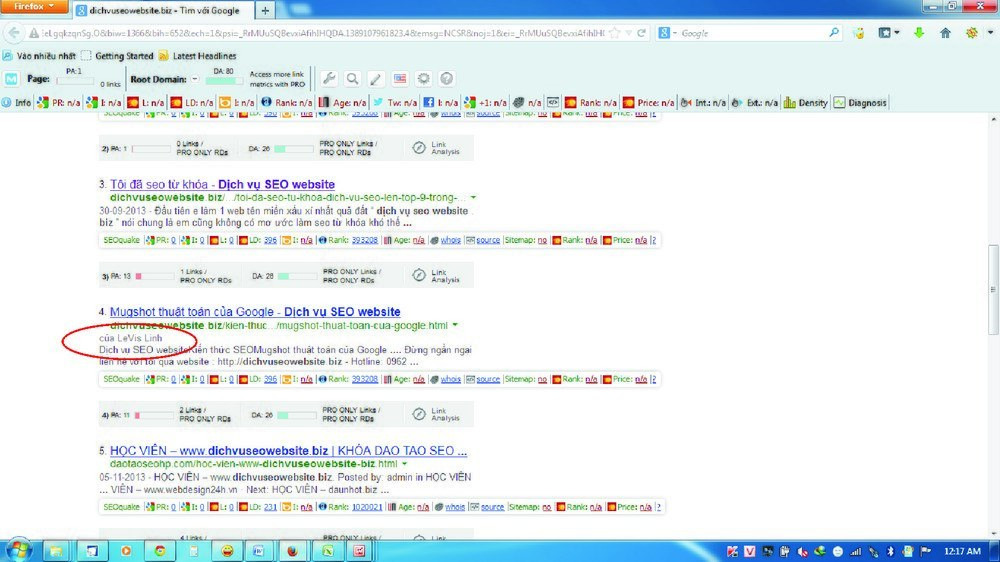Expand the green arrow beside result 3 URL
Viewport: 1000px width, 562px height.
tap(473, 198)
